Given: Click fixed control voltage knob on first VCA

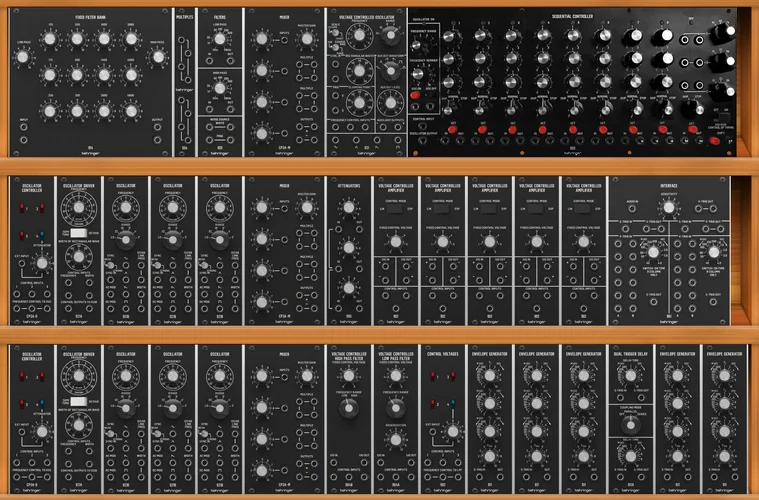Looking at the screenshot, I should 395,242.
